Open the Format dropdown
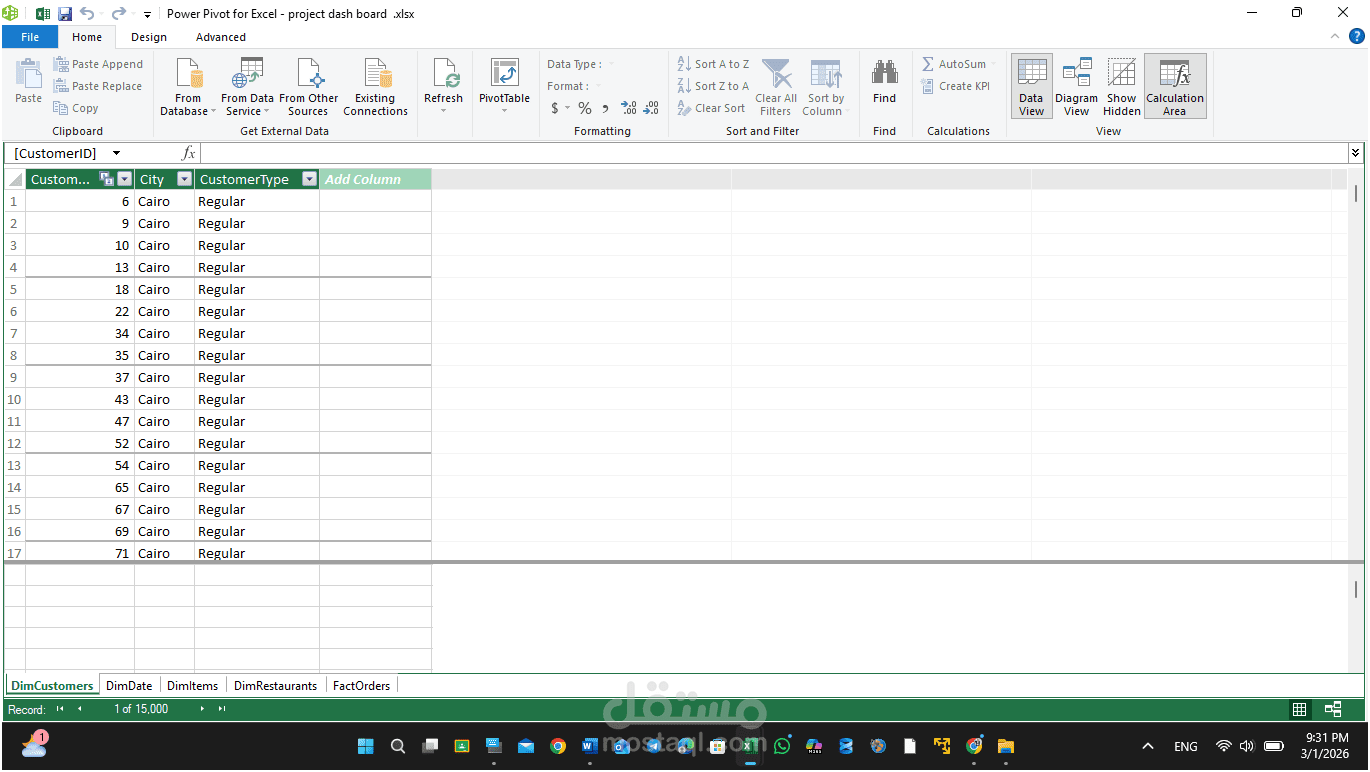This screenshot has height=772, width=1370. pos(598,86)
